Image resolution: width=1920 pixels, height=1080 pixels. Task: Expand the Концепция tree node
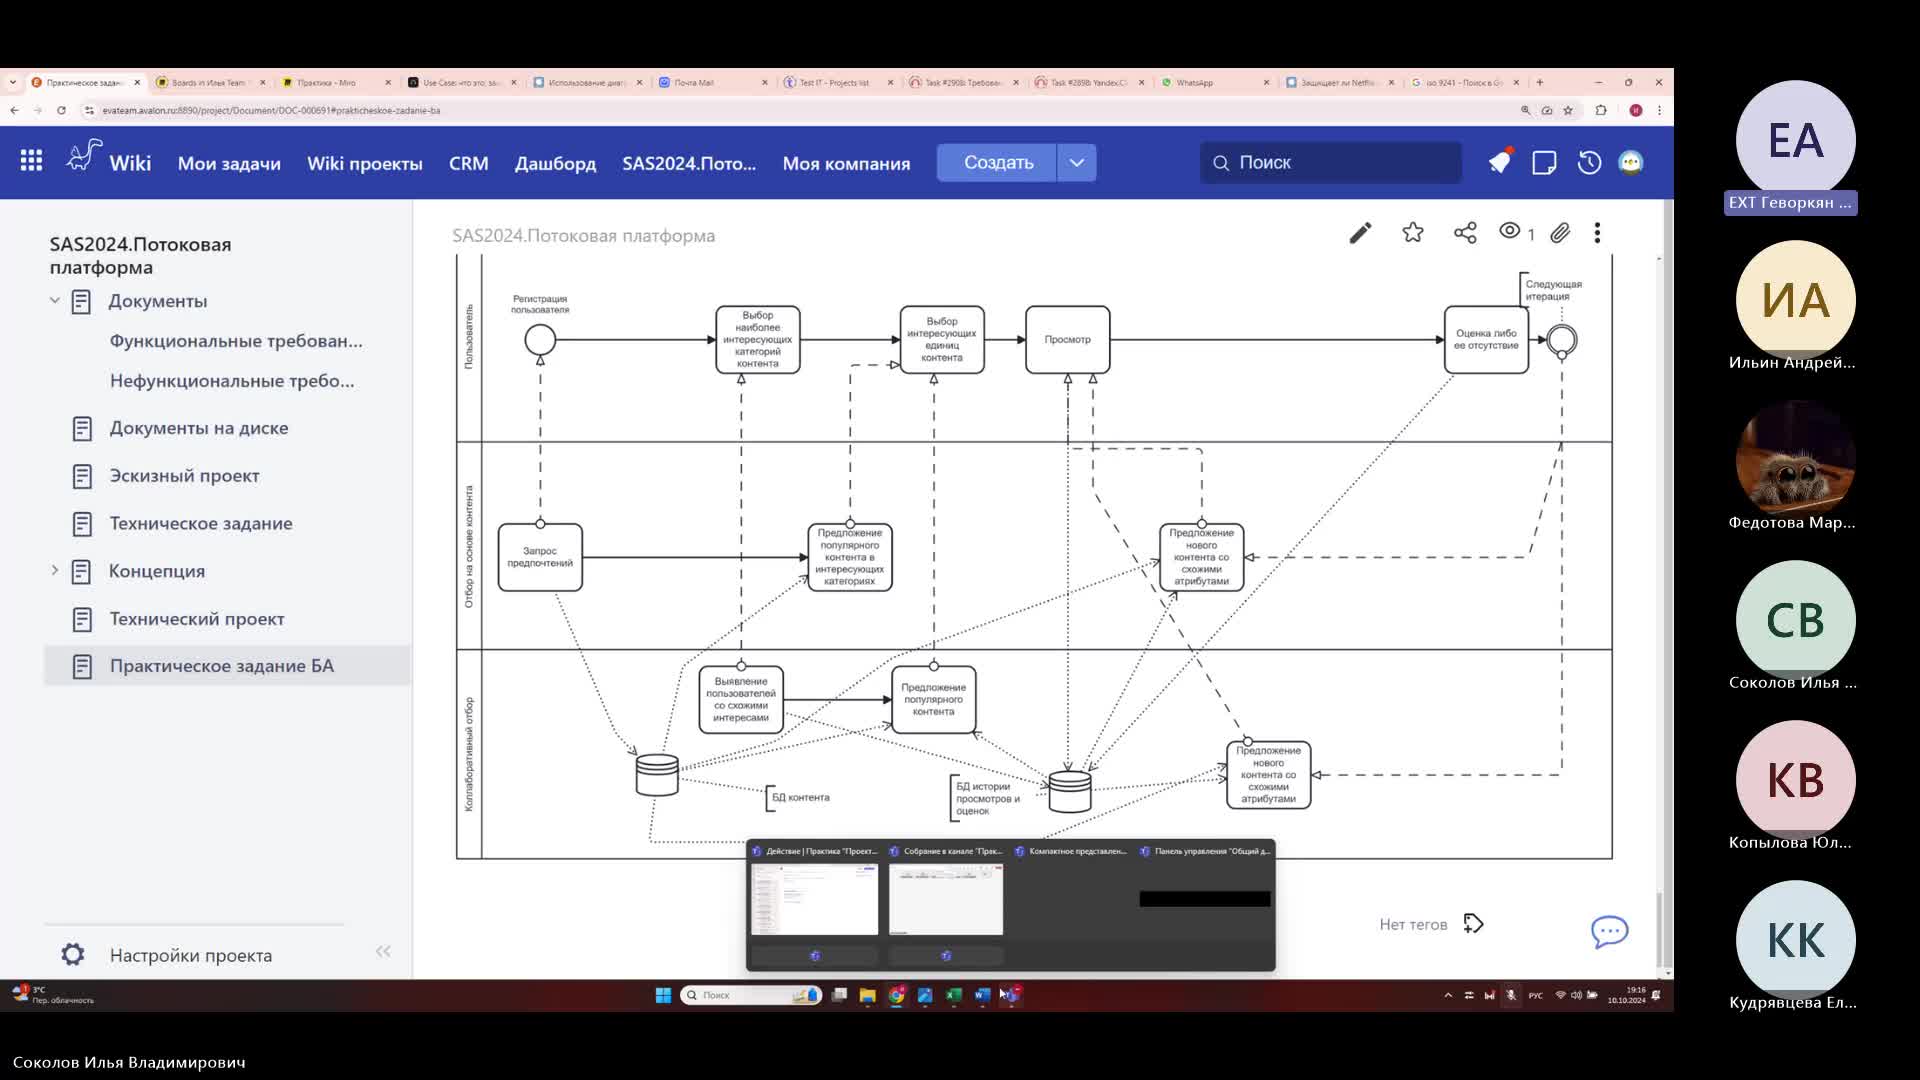[55, 570]
